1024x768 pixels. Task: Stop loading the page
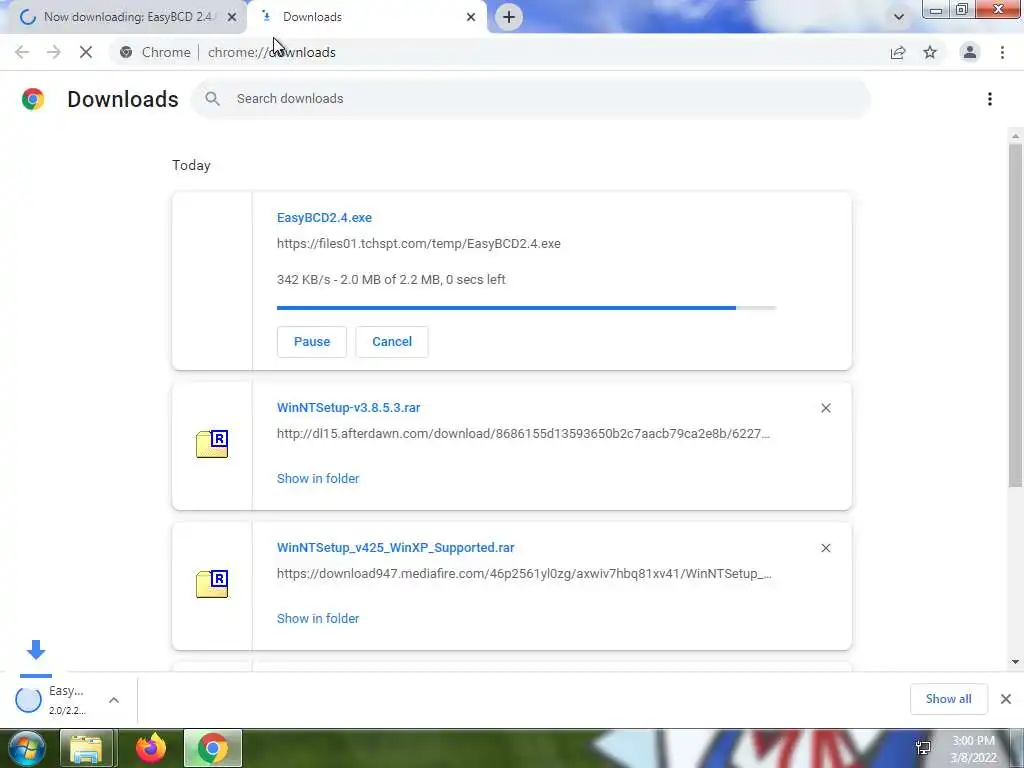[x=86, y=52]
